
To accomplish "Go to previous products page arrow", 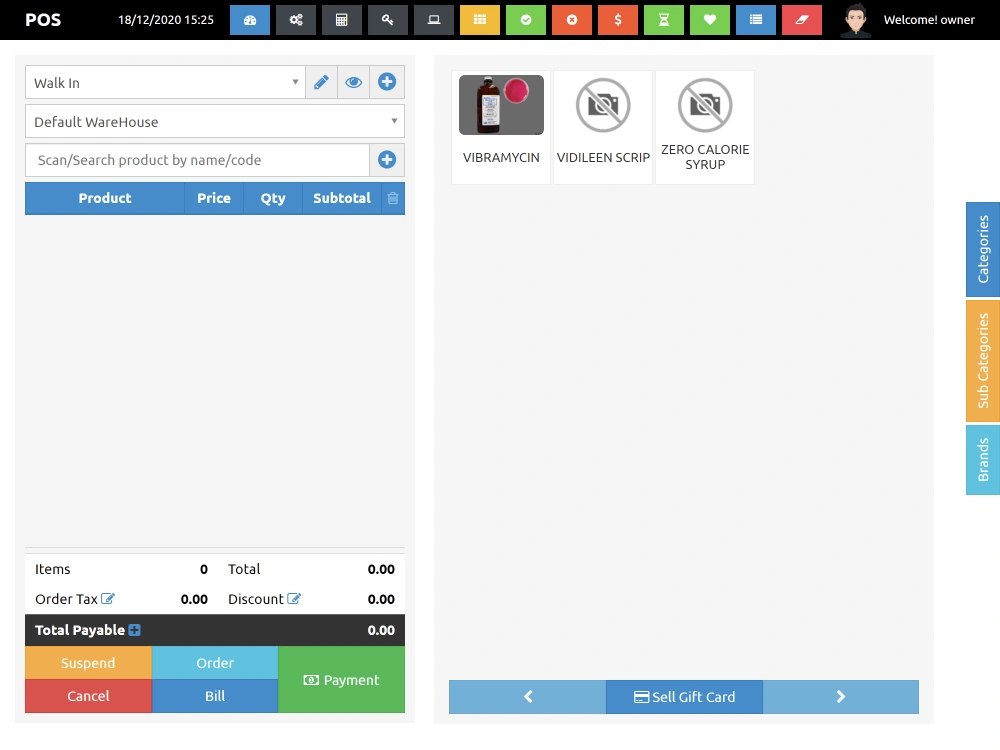I will 528,697.
